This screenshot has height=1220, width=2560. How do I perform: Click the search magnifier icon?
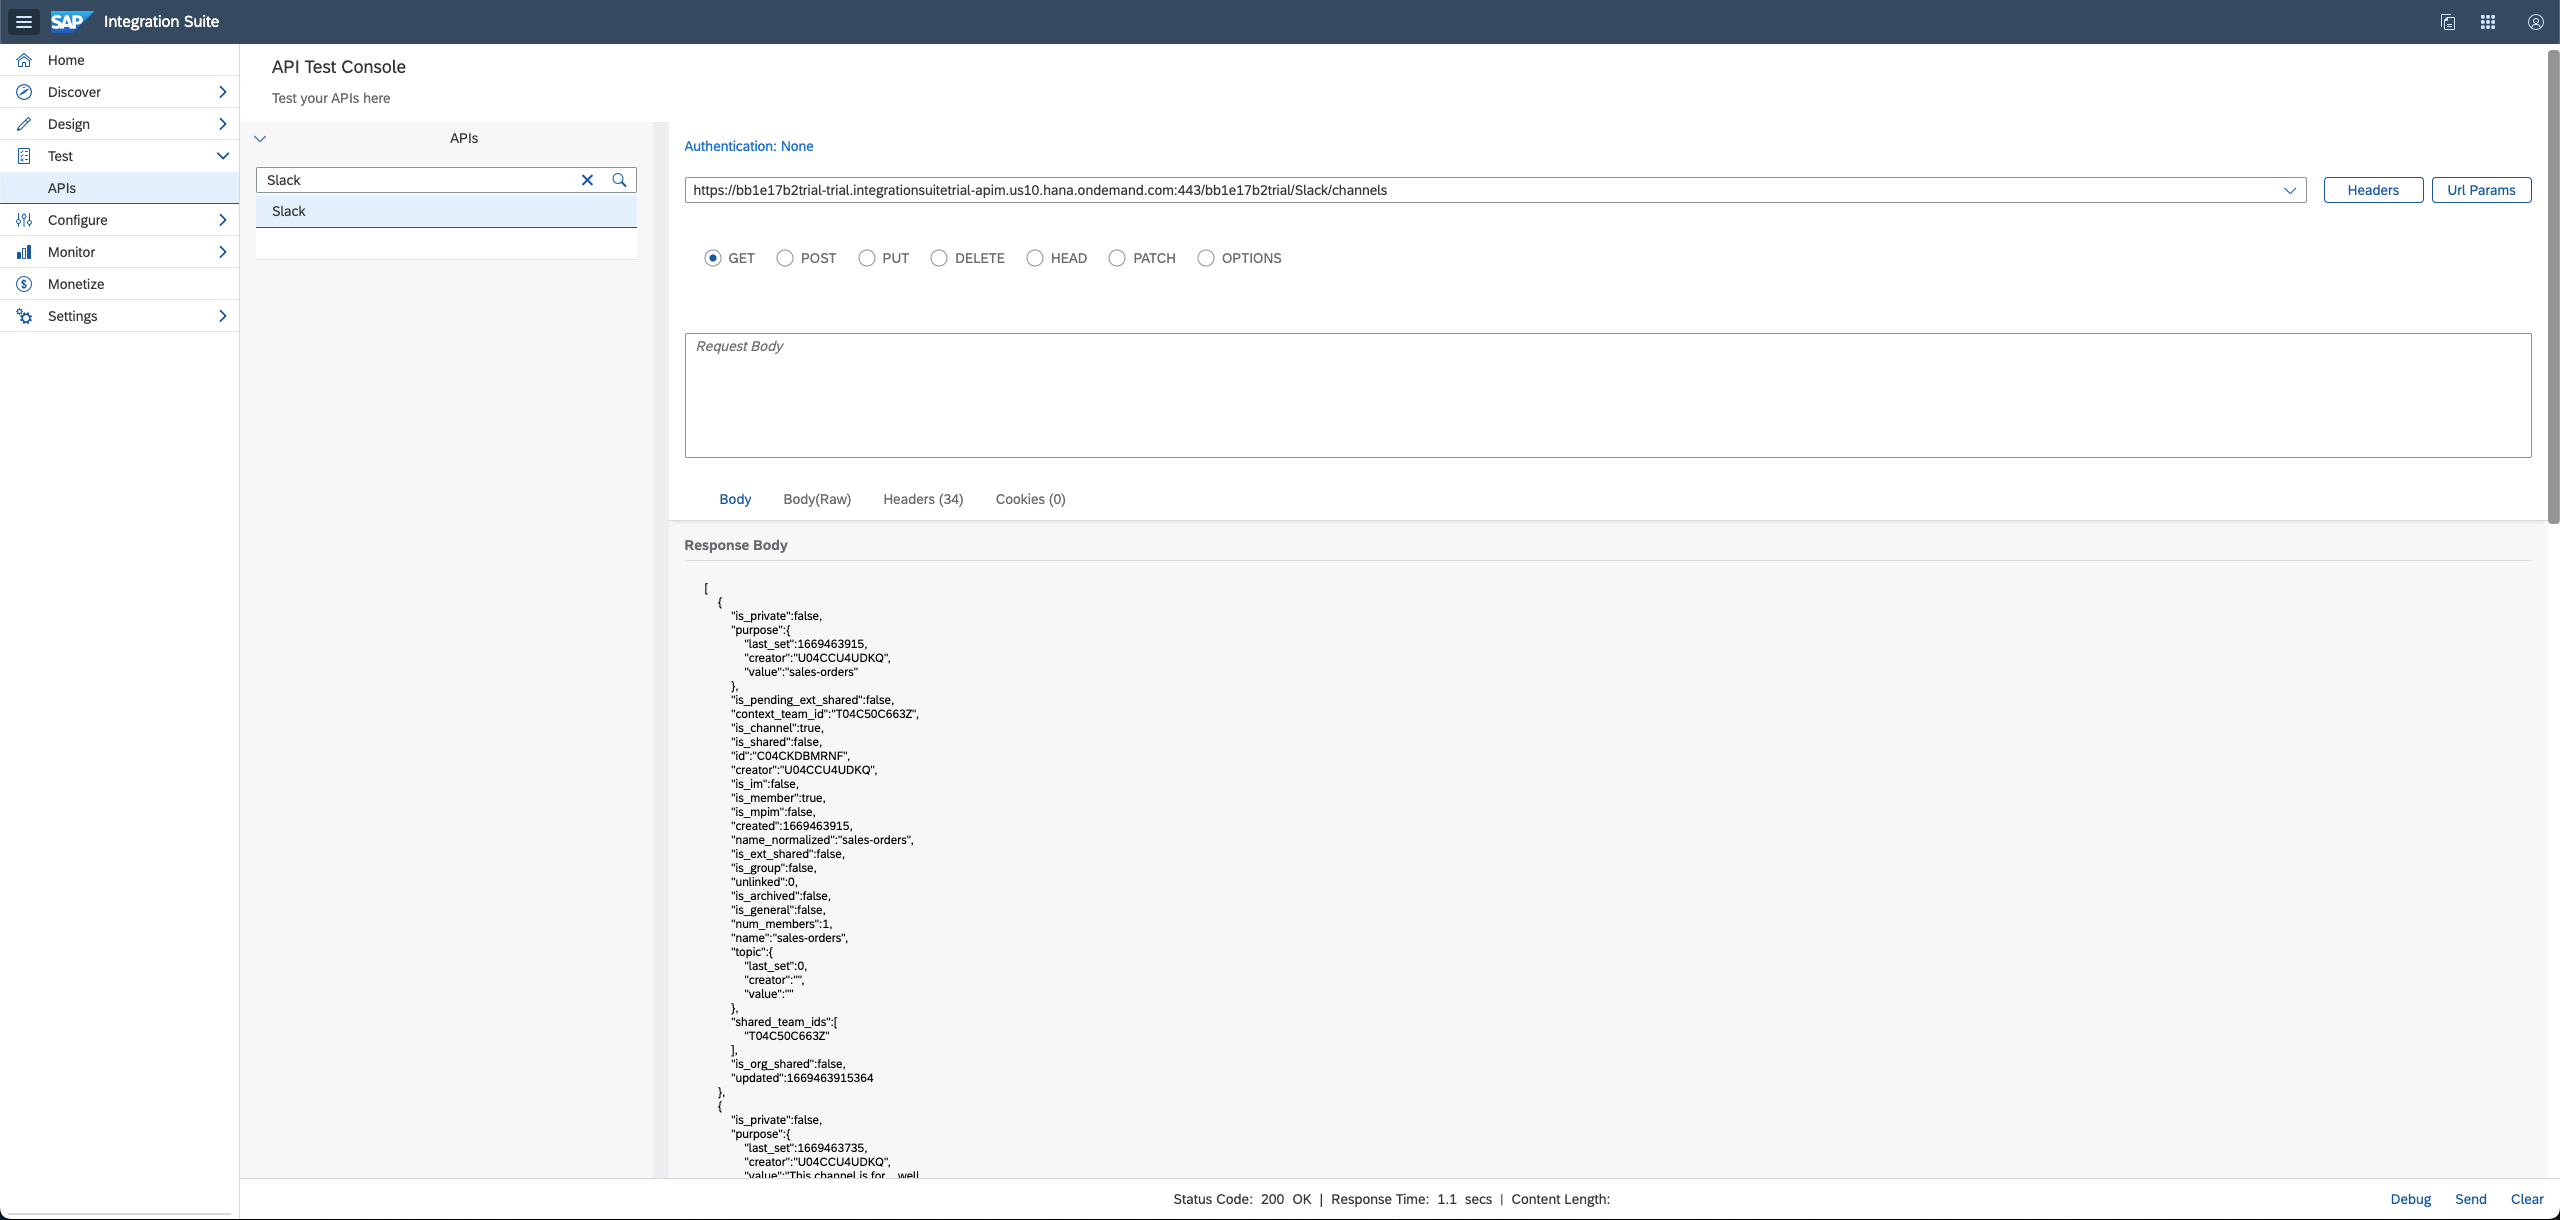[619, 180]
